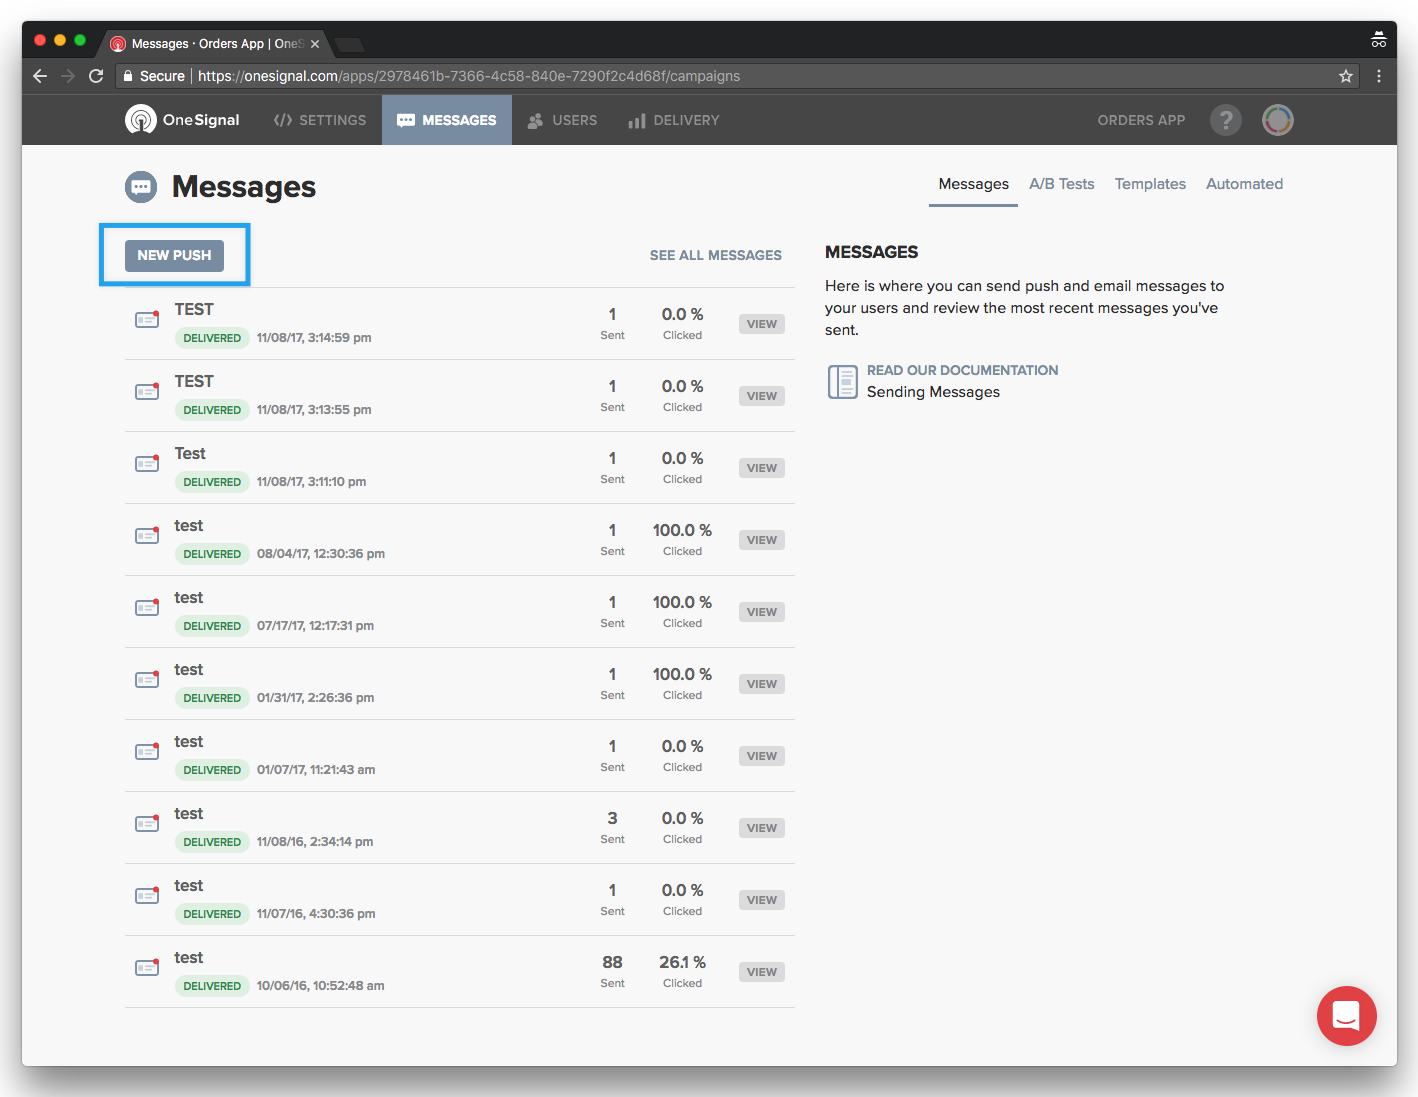Close the Messages browser tab
Screen dimensions: 1418x1097
(x=315, y=44)
